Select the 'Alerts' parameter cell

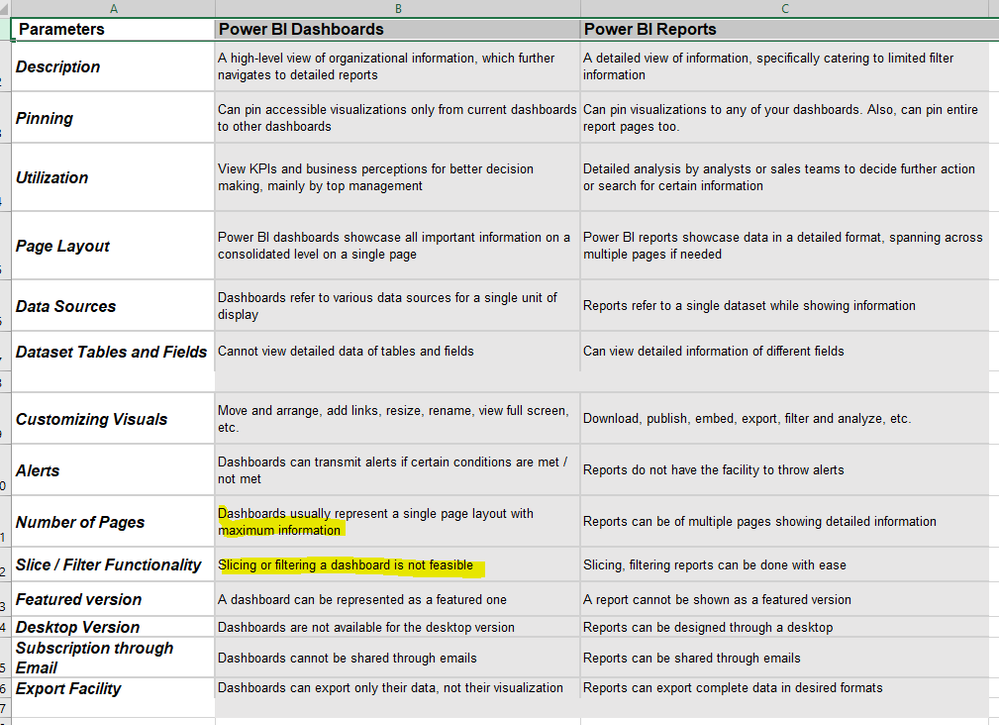pyautogui.click(x=113, y=470)
